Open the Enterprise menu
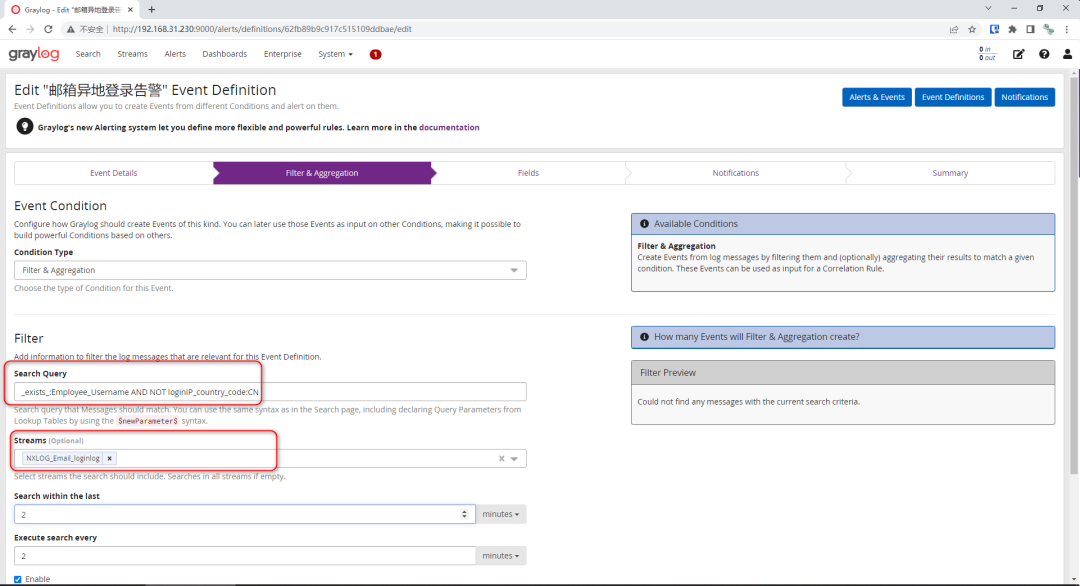Screen dimensions: 1080x586 [282, 54]
